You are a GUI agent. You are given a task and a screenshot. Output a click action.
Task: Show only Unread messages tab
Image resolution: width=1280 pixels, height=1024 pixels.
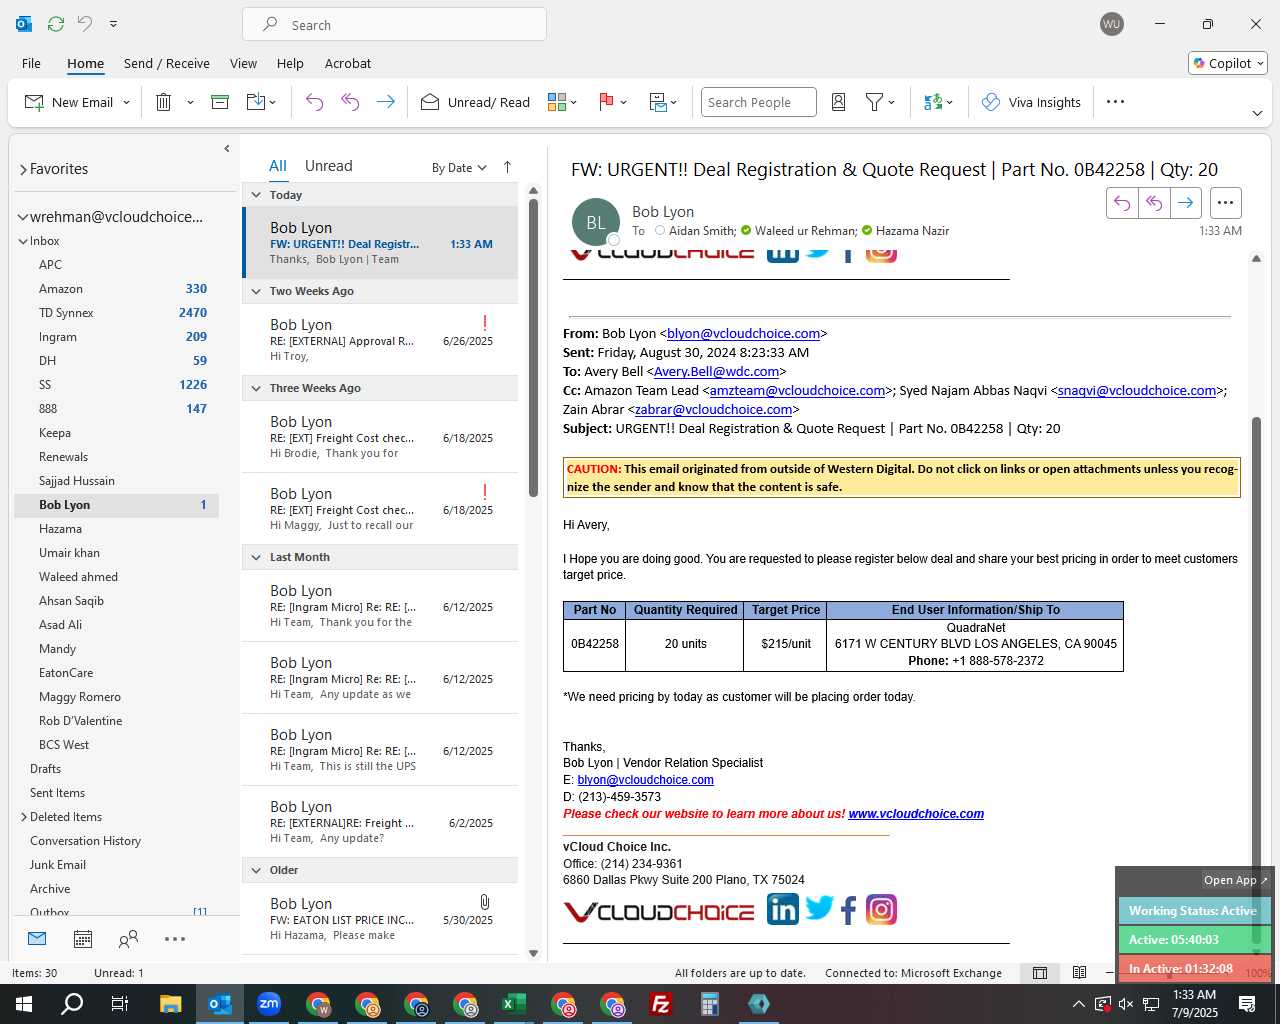[329, 166]
